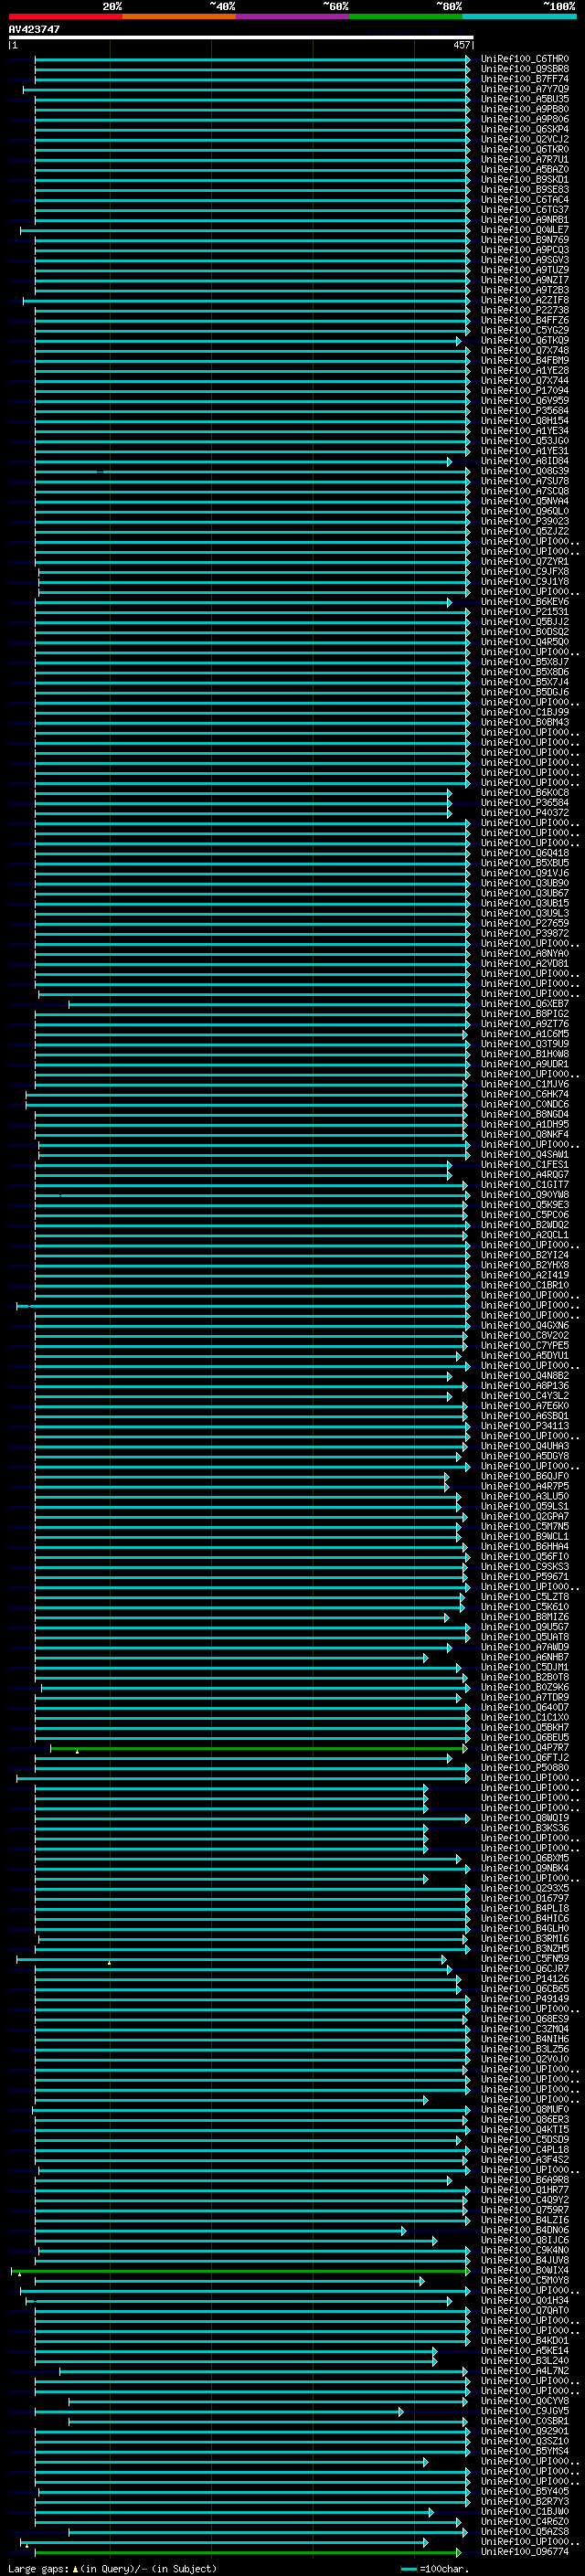
Task: Click the "Large gaps" legend text
Action: (39, 2569)
